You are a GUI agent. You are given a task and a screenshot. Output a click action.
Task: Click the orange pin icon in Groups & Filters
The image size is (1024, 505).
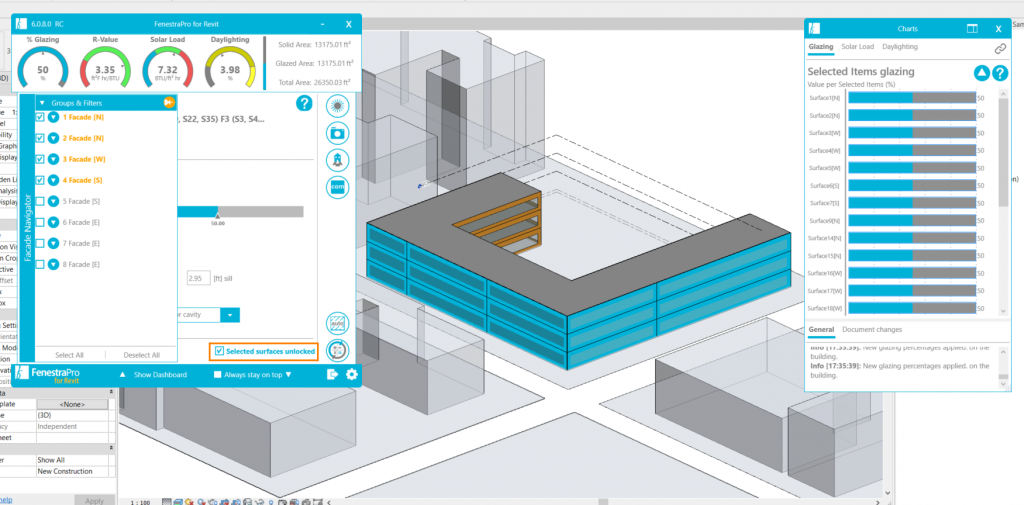tap(168, 103)
